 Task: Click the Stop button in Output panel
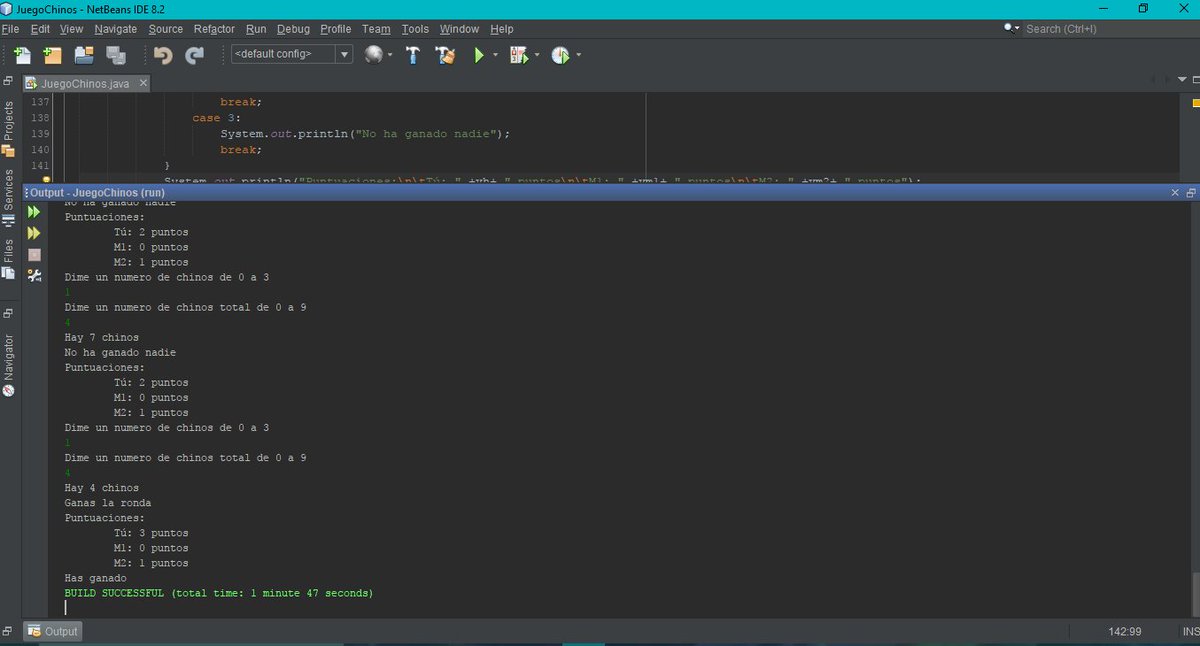tap(34, 254)
